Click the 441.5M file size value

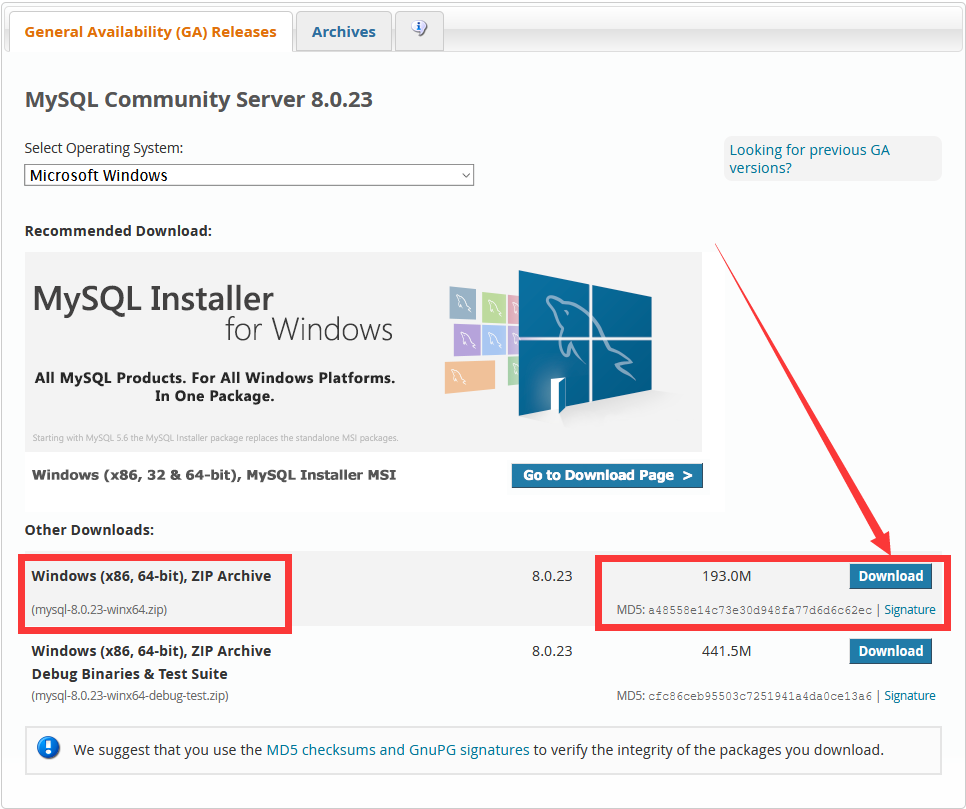click(x=726, y=651)
